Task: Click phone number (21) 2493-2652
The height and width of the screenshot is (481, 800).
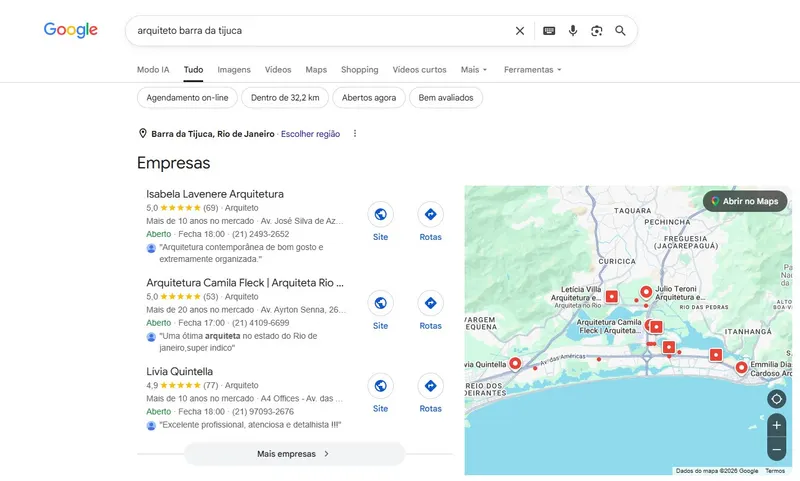Action: (260, 234)
